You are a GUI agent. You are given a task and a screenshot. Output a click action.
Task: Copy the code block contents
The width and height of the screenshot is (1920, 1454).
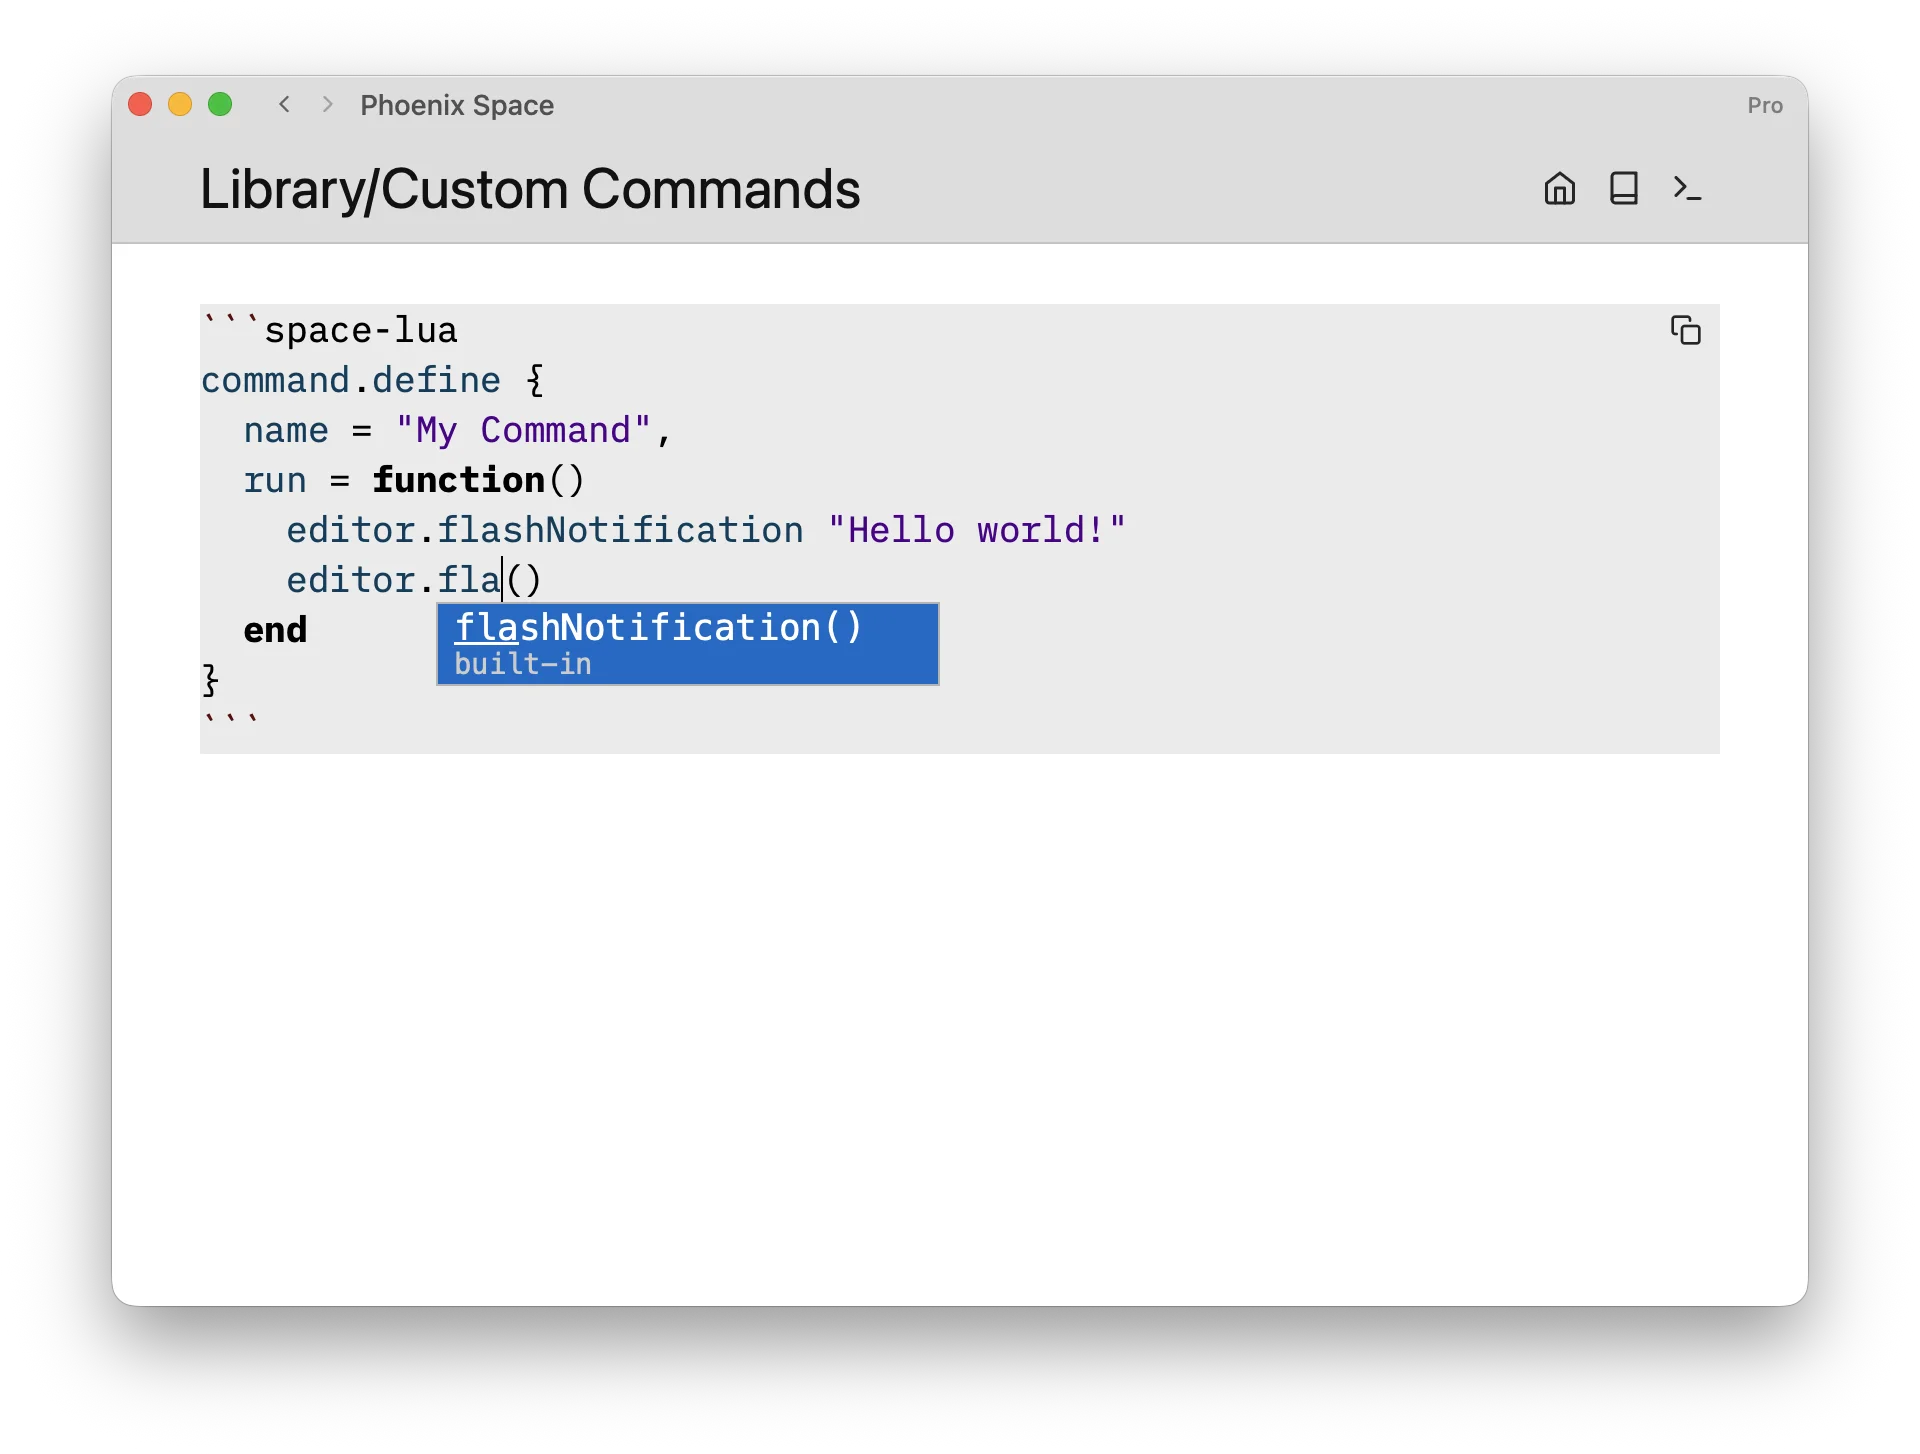pyautogui.click(x=1685, y=330)
